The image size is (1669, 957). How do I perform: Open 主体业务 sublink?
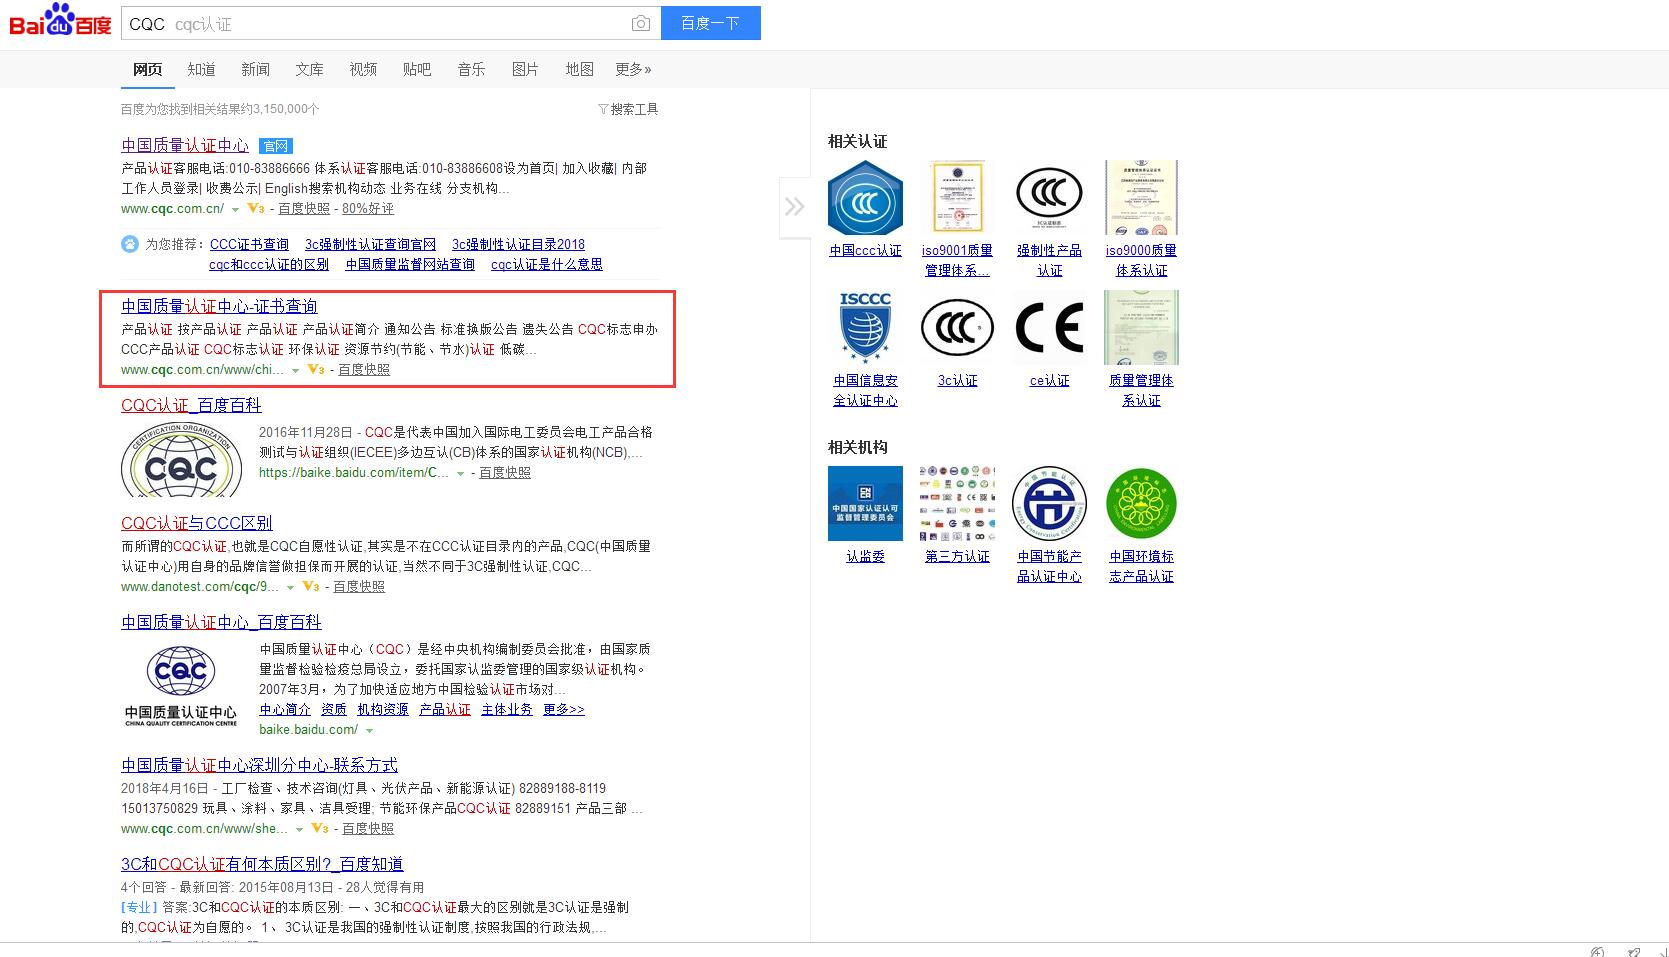(x=507, y=709)
